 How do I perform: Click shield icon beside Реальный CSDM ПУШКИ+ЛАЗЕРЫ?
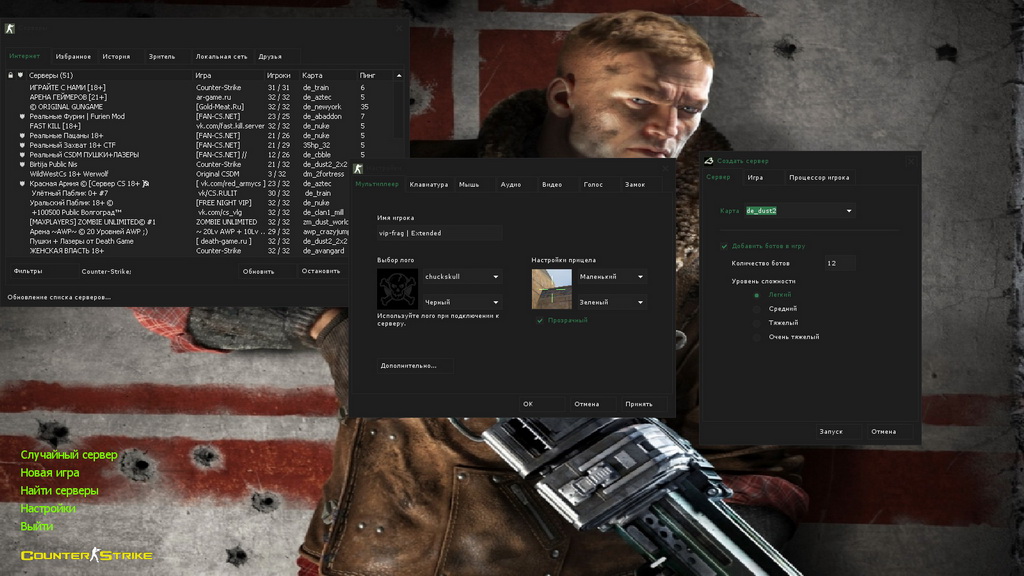[22, 155]
